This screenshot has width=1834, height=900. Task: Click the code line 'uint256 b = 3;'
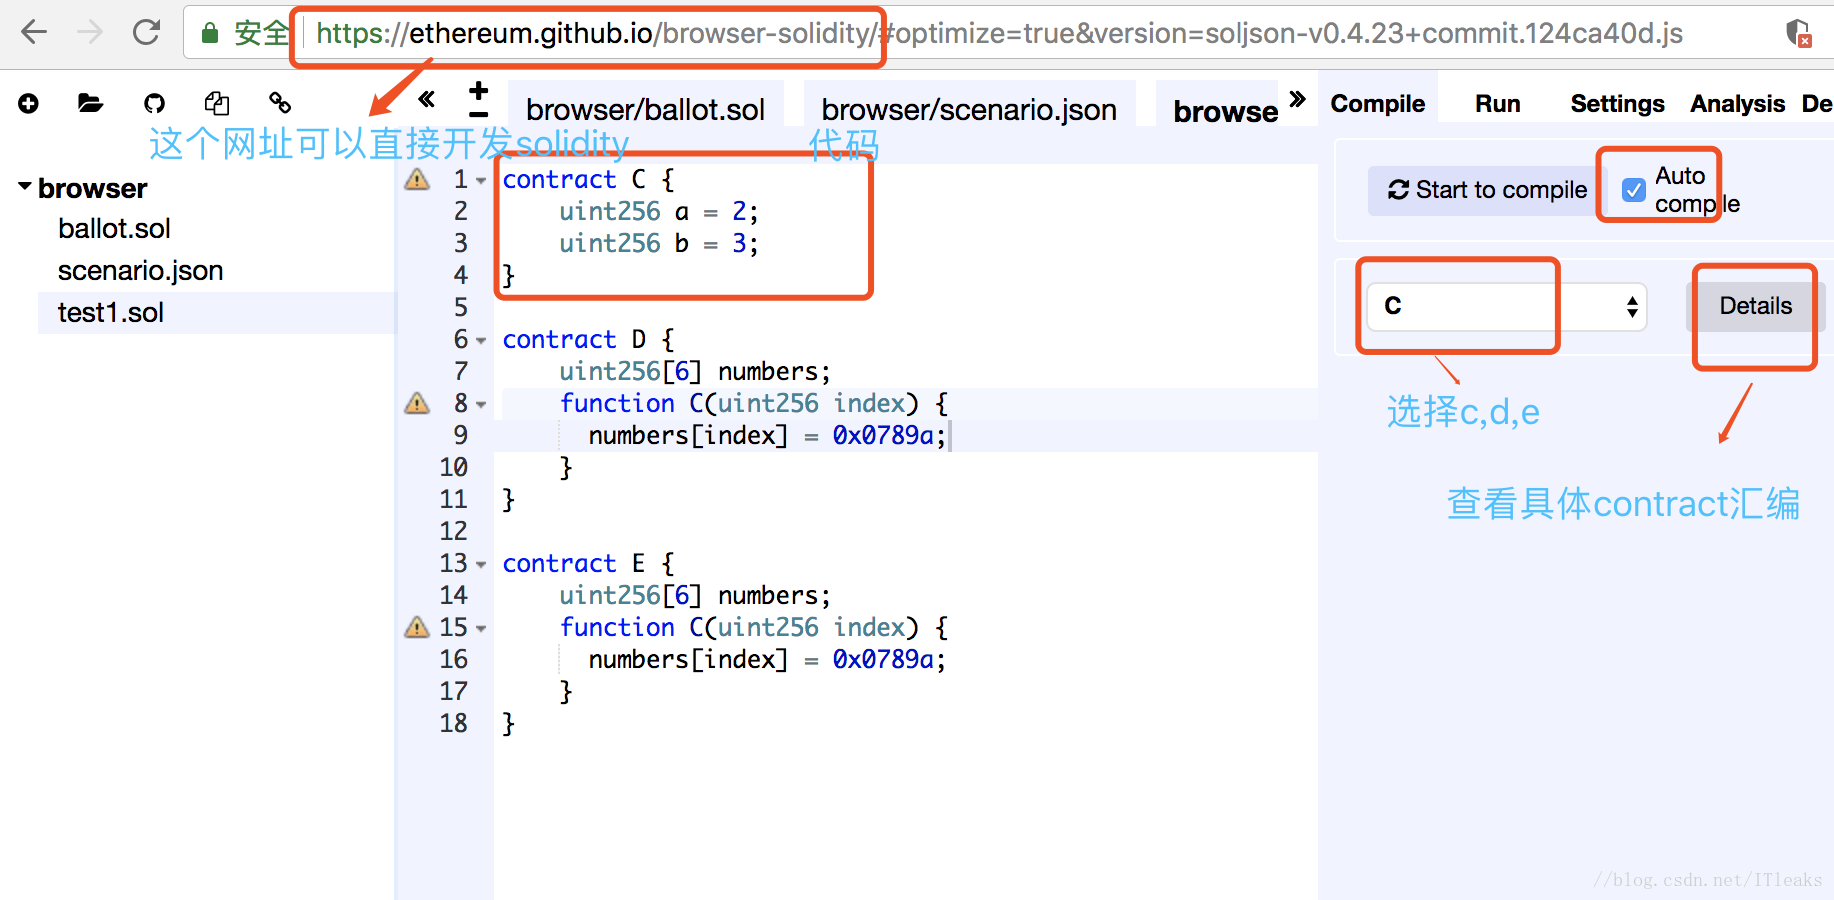pos(658,243)
